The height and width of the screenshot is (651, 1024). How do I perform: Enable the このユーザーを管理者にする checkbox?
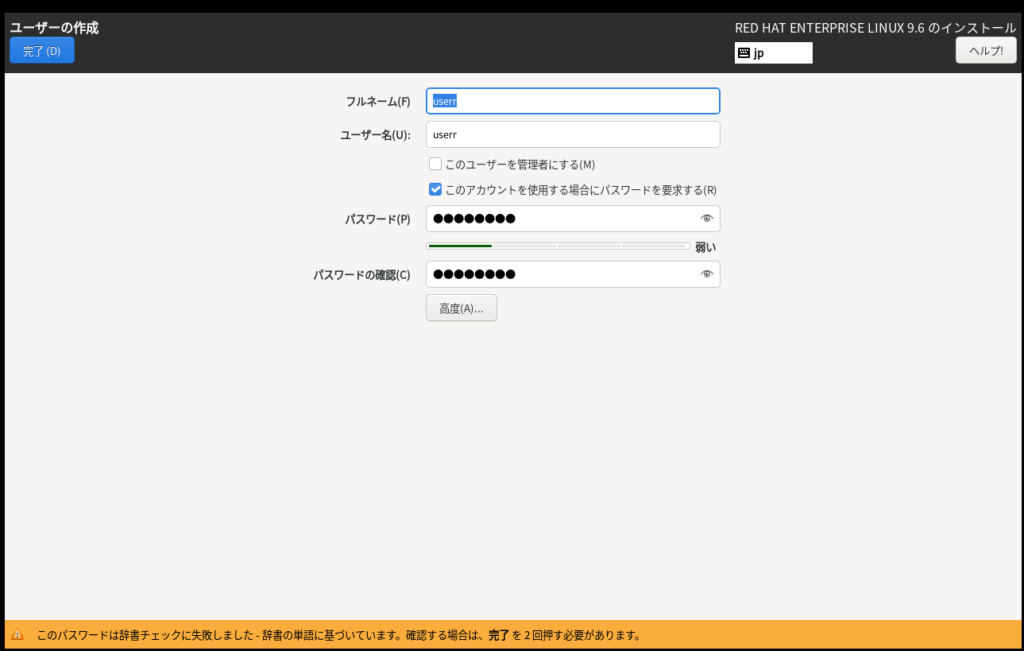tap(435, 164)
